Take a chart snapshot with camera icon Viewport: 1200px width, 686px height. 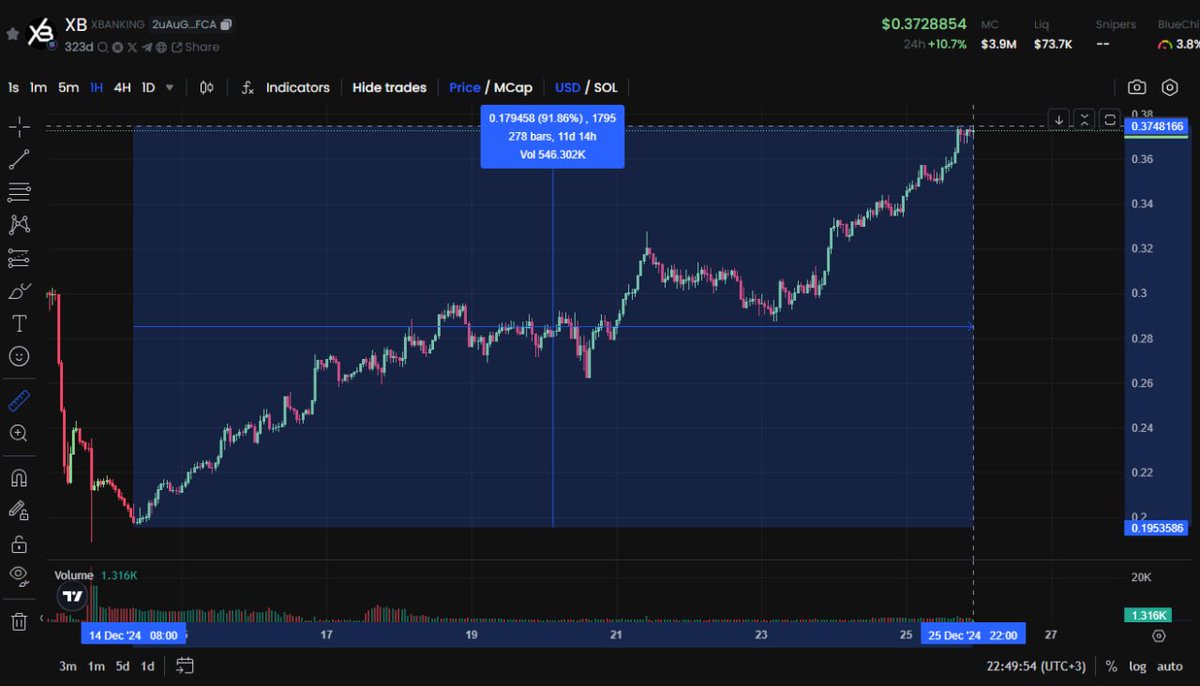[x=1137, y=88]
